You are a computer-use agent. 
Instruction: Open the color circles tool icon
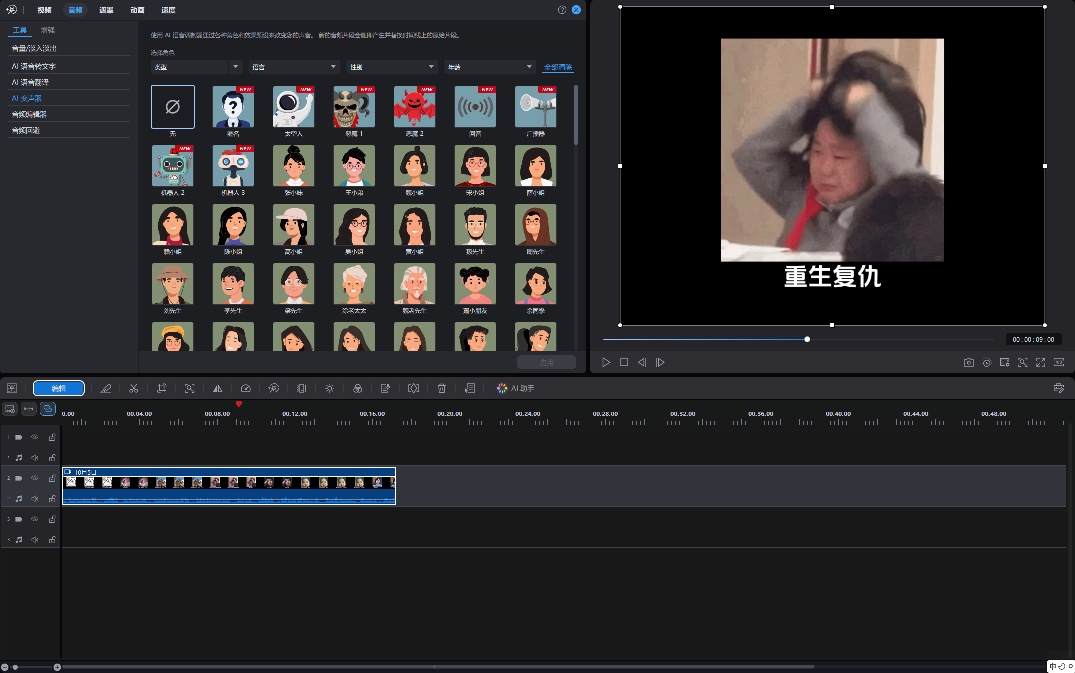click(x=357, y=389)
